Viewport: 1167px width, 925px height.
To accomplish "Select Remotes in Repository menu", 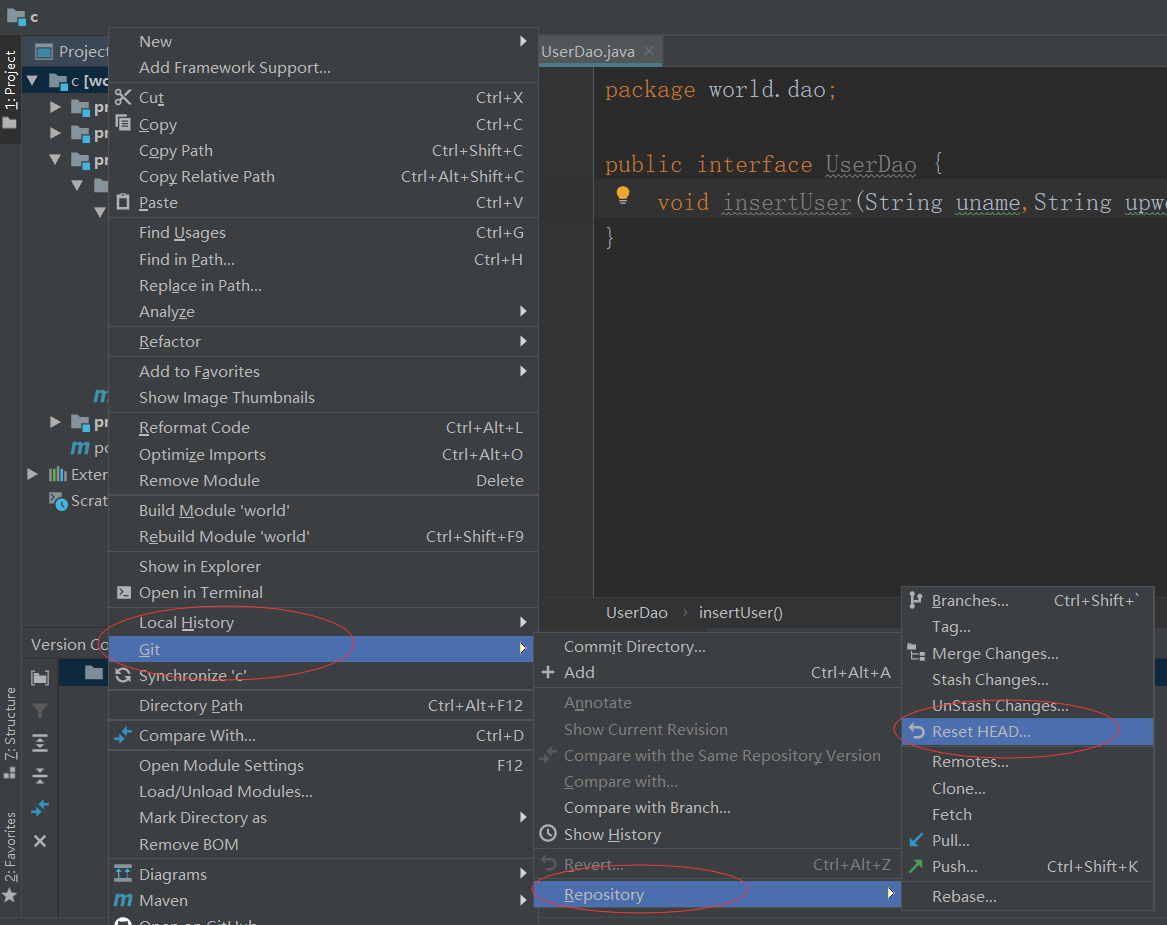I will [1027, 762].
